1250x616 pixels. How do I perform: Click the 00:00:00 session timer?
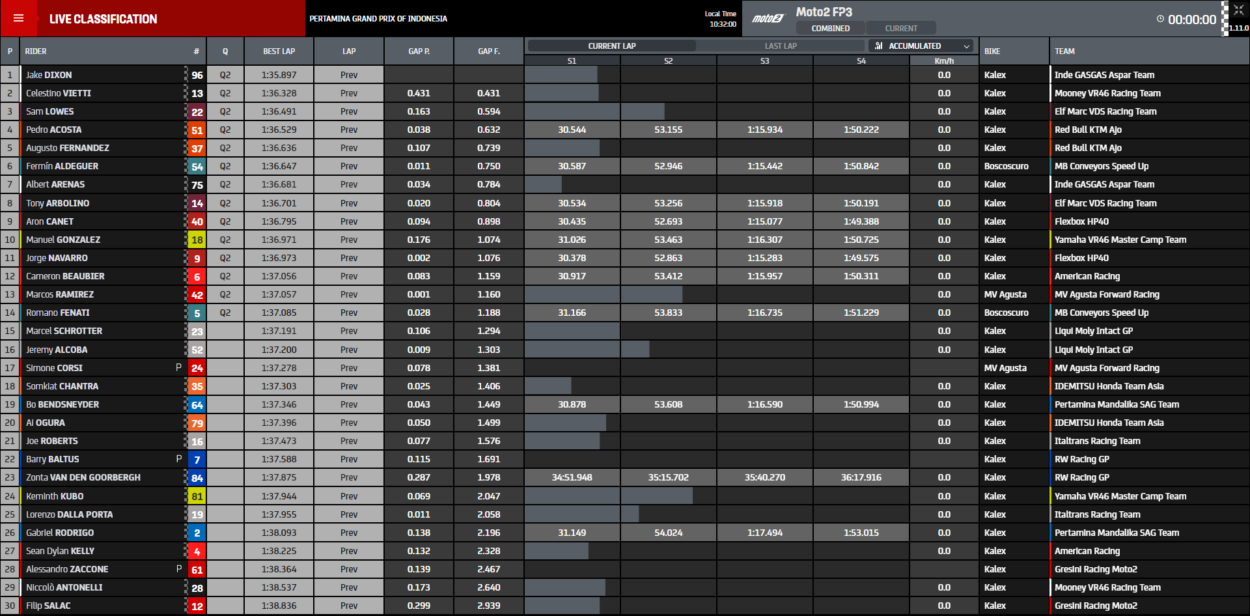tap(1192, 19)
